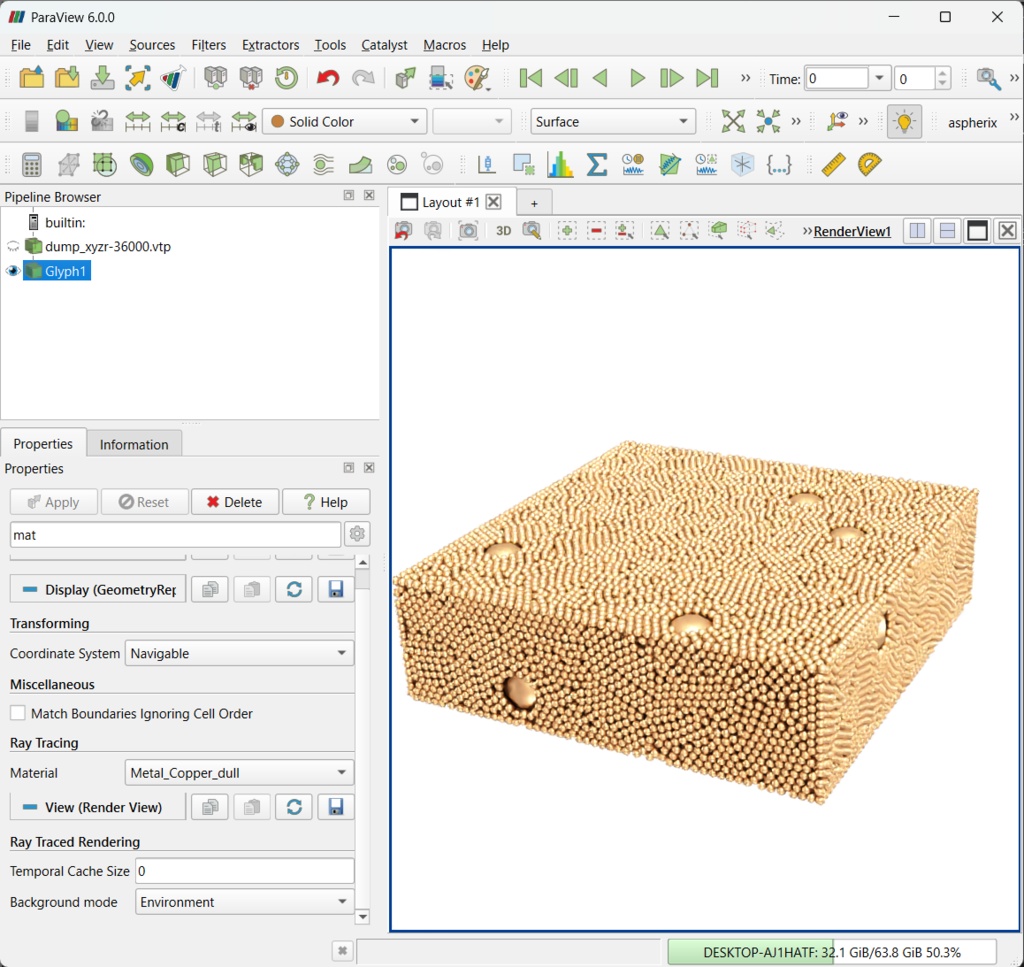
Task: Open the Glyph filter
Action: (287, 164)
